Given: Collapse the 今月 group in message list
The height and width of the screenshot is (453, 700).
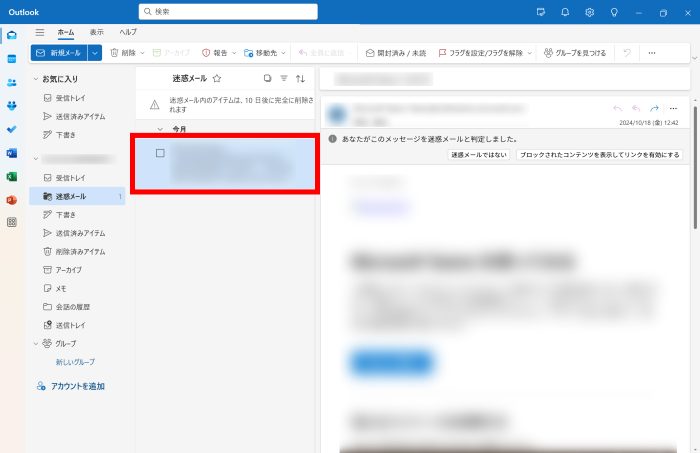Looking at the screenshot, I should [160, 130].
